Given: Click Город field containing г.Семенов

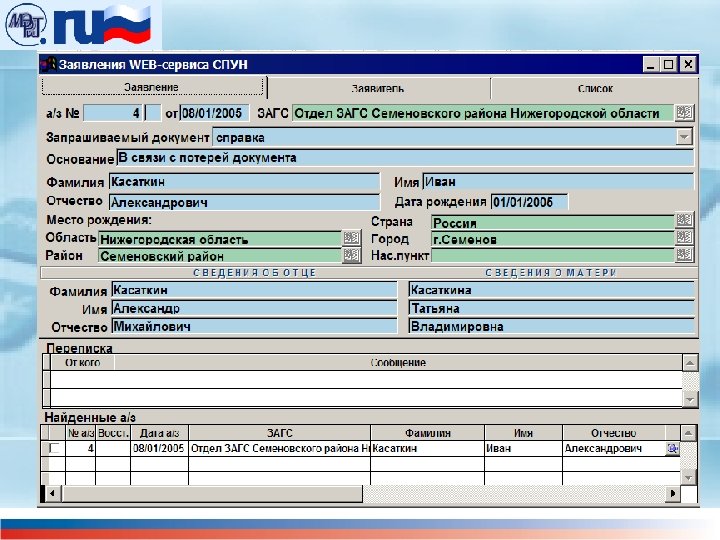Looking at the screenshot, I should click(x=553, y=239).
